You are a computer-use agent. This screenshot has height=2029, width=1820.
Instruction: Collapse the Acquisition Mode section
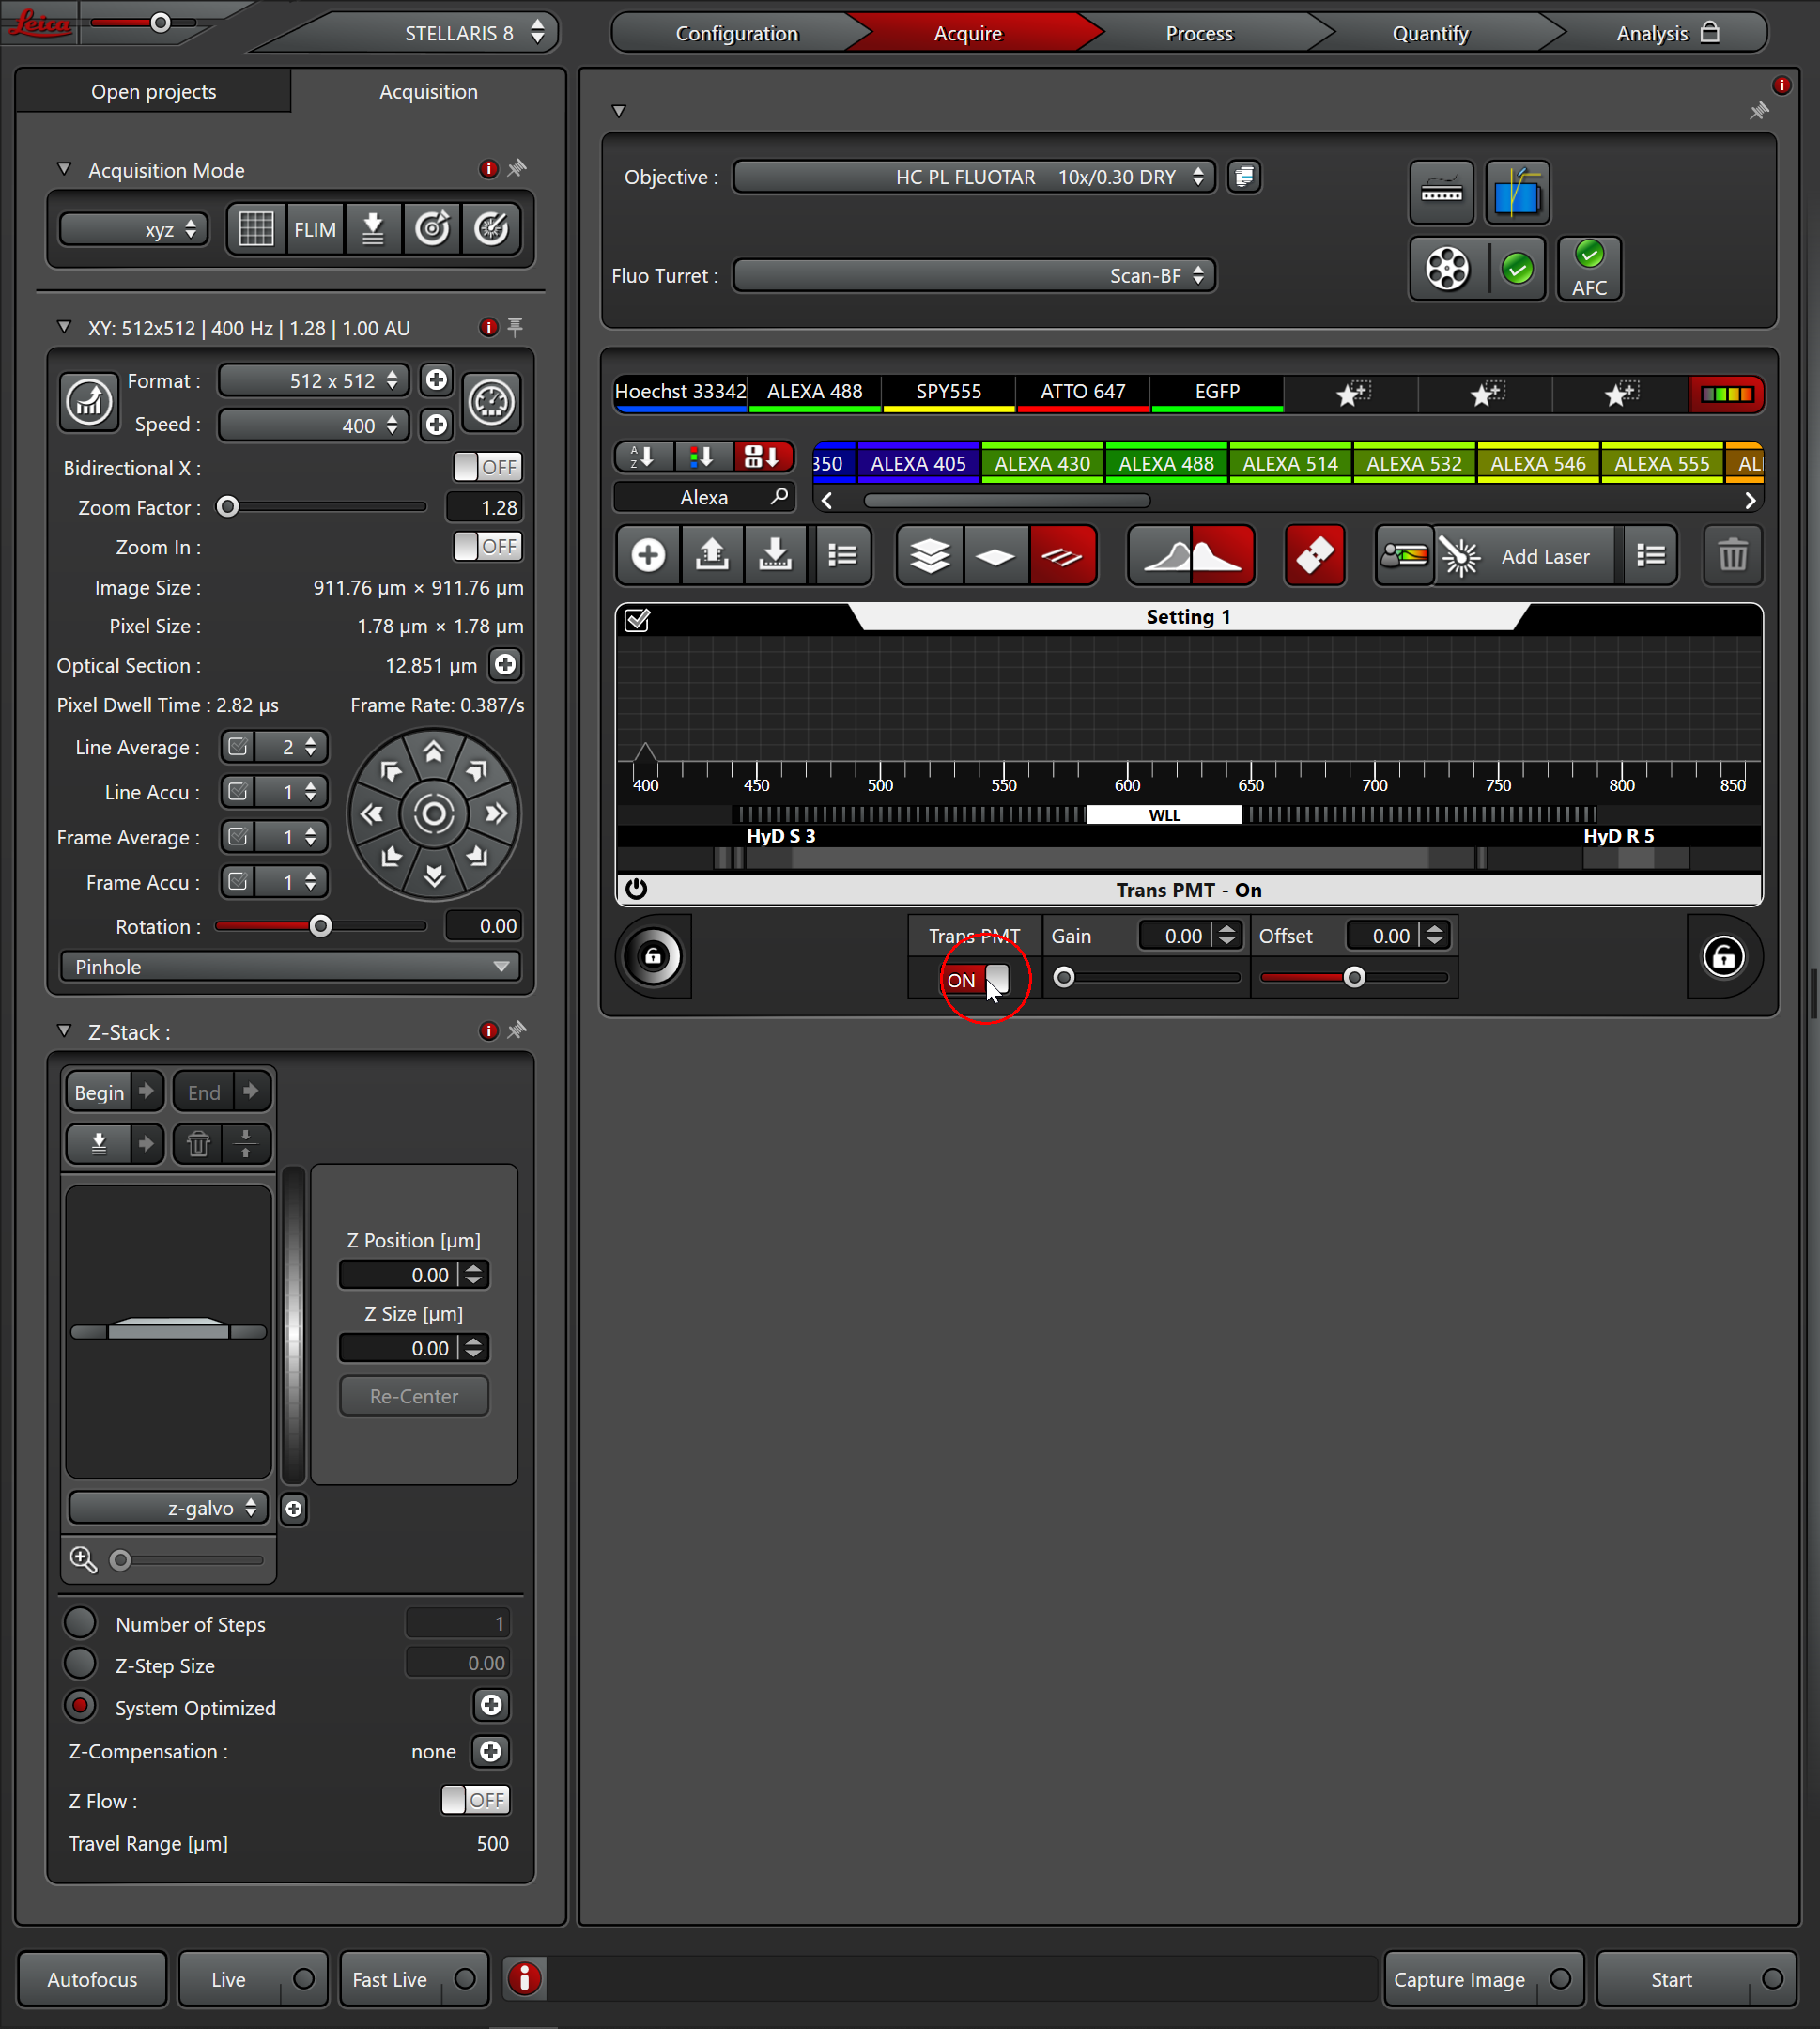tap(64, 170)
